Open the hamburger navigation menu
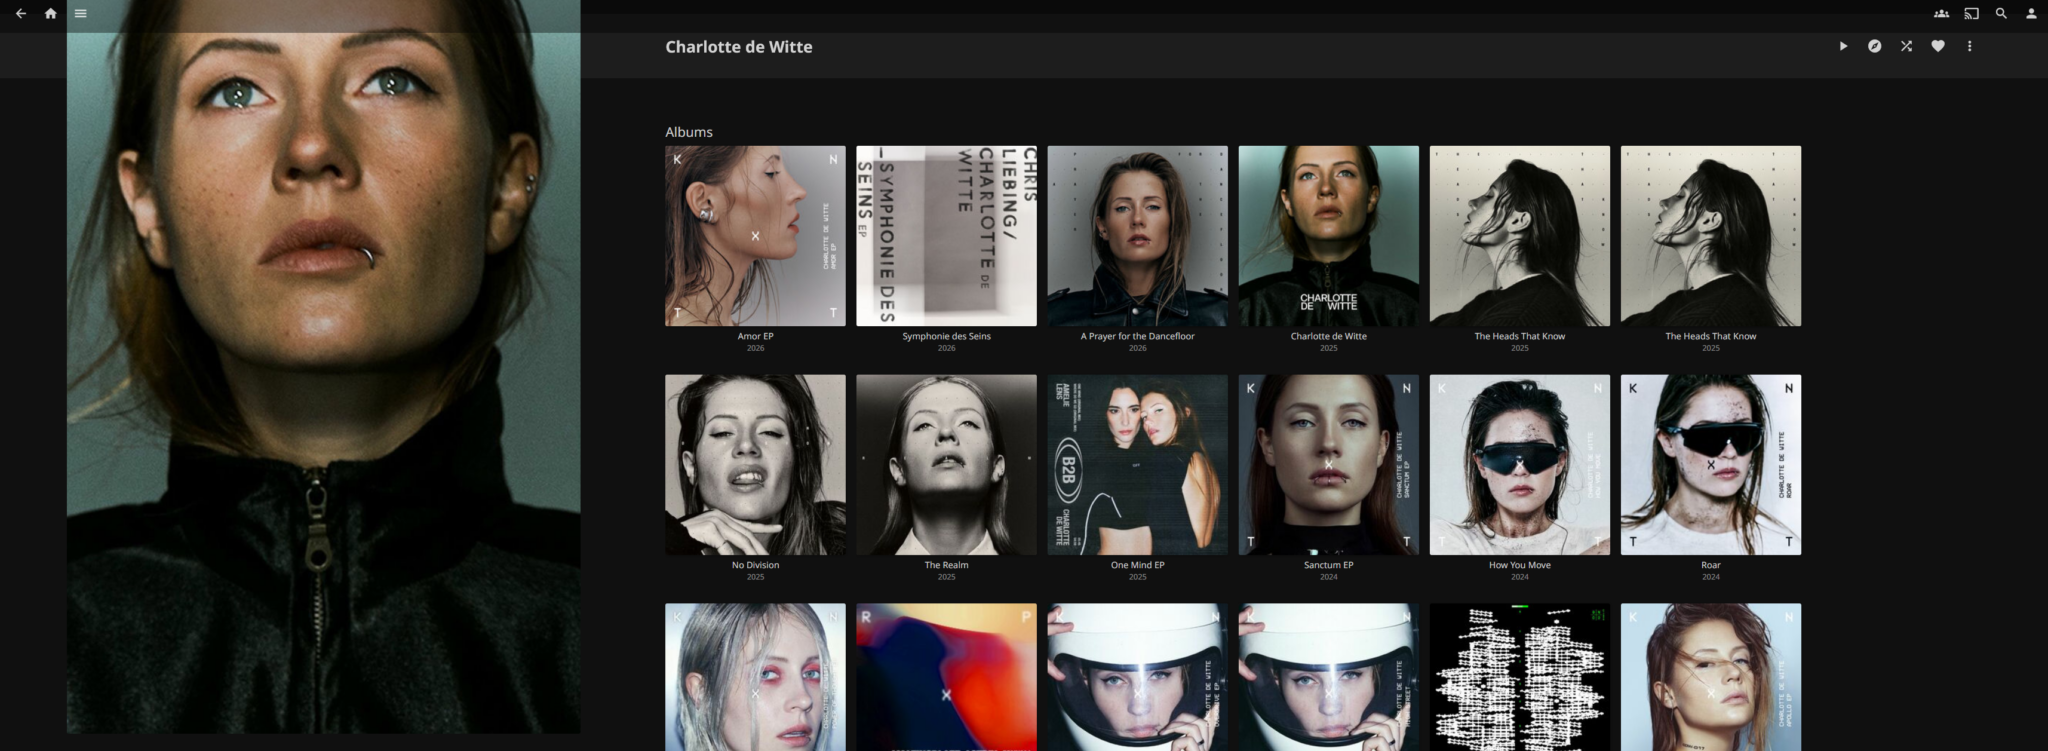The image size is (2048, 751). 81,14
